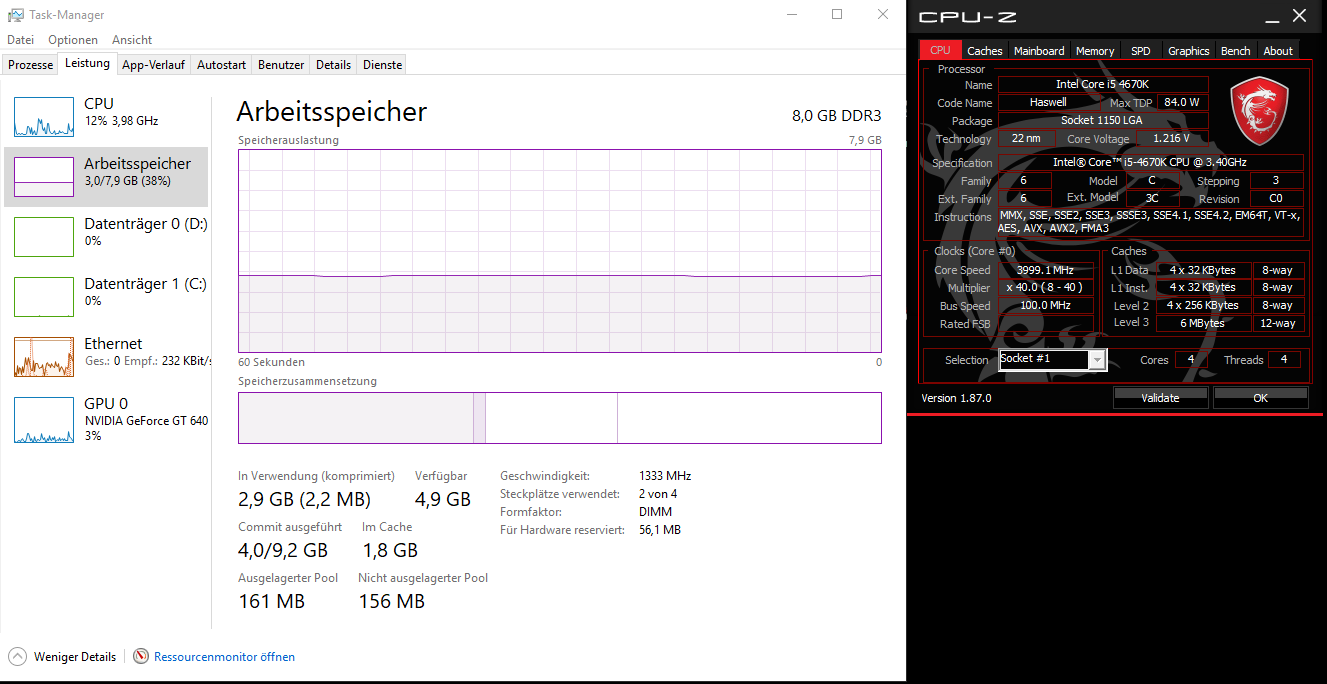1327x684 pixels.
Task: Click the MSI dragon shield logo
Action: pos(1258,109)
